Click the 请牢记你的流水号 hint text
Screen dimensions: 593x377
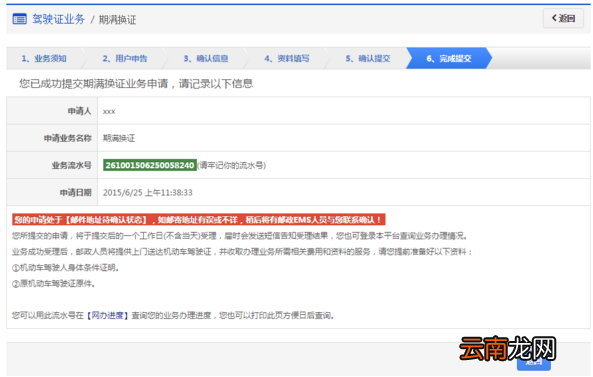click(x=231, y=165)
